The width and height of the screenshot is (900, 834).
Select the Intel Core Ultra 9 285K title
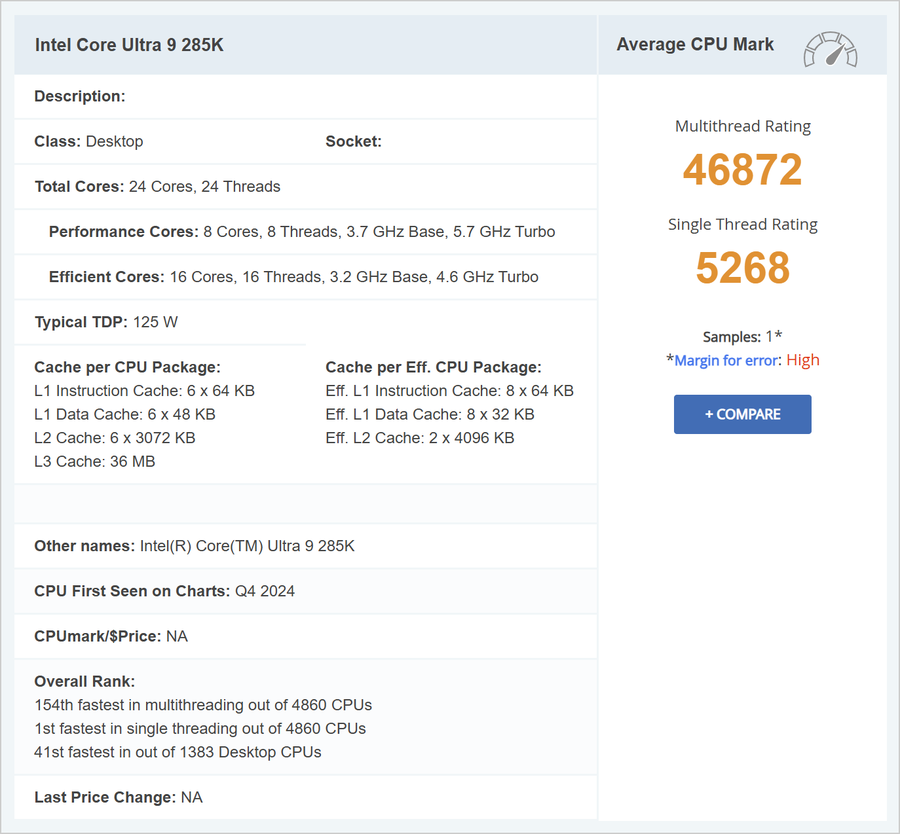[x=129, y=45]
